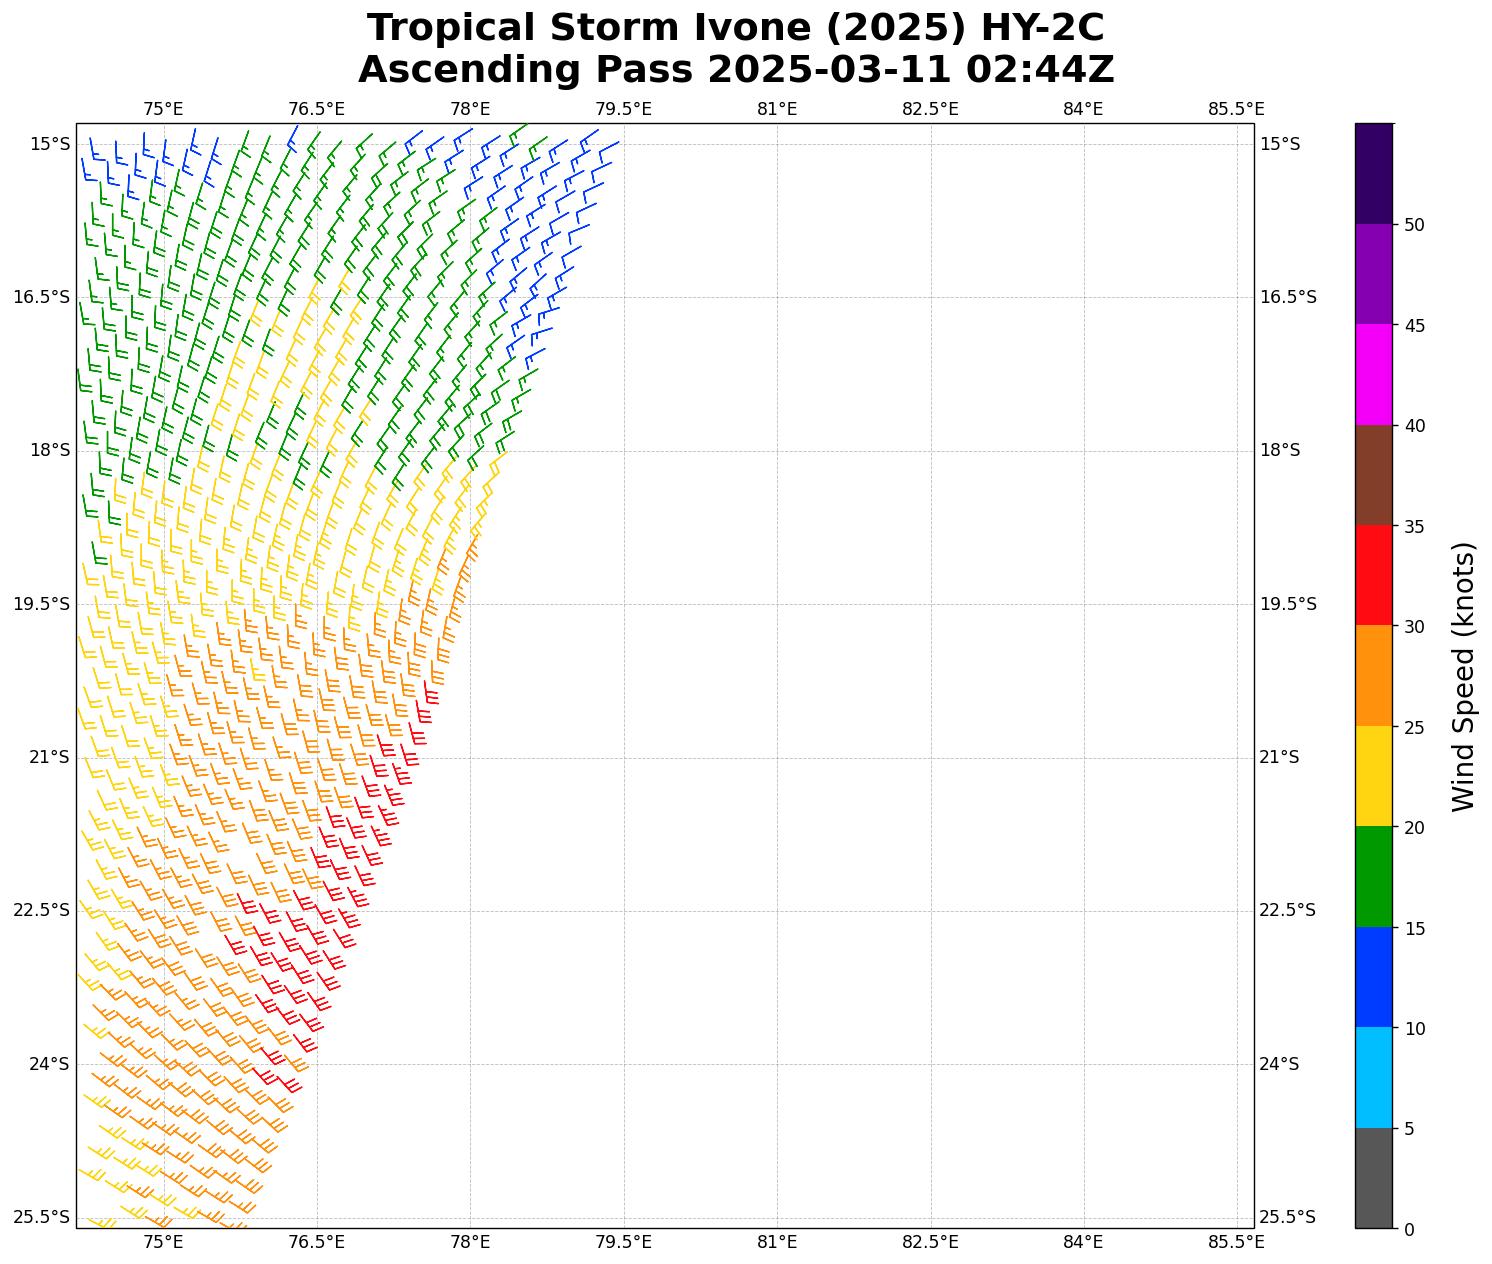Screen dimensions: 1492x1264
Task: Click the colorbar tick label 50
Action: pos(1414,225)
